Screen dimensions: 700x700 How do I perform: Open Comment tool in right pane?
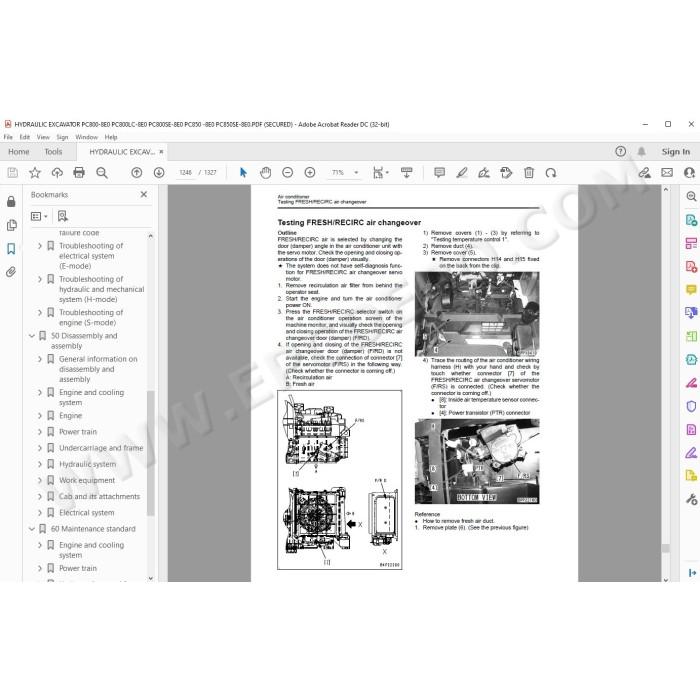[x=691, y=290]
